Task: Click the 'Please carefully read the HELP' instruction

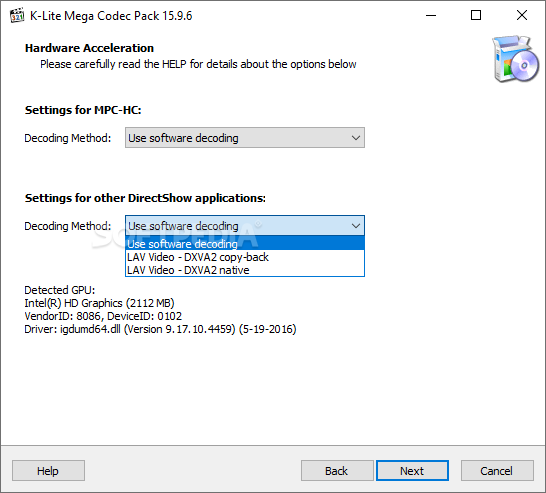Action: pyautogui.click(x=198, y=64)
